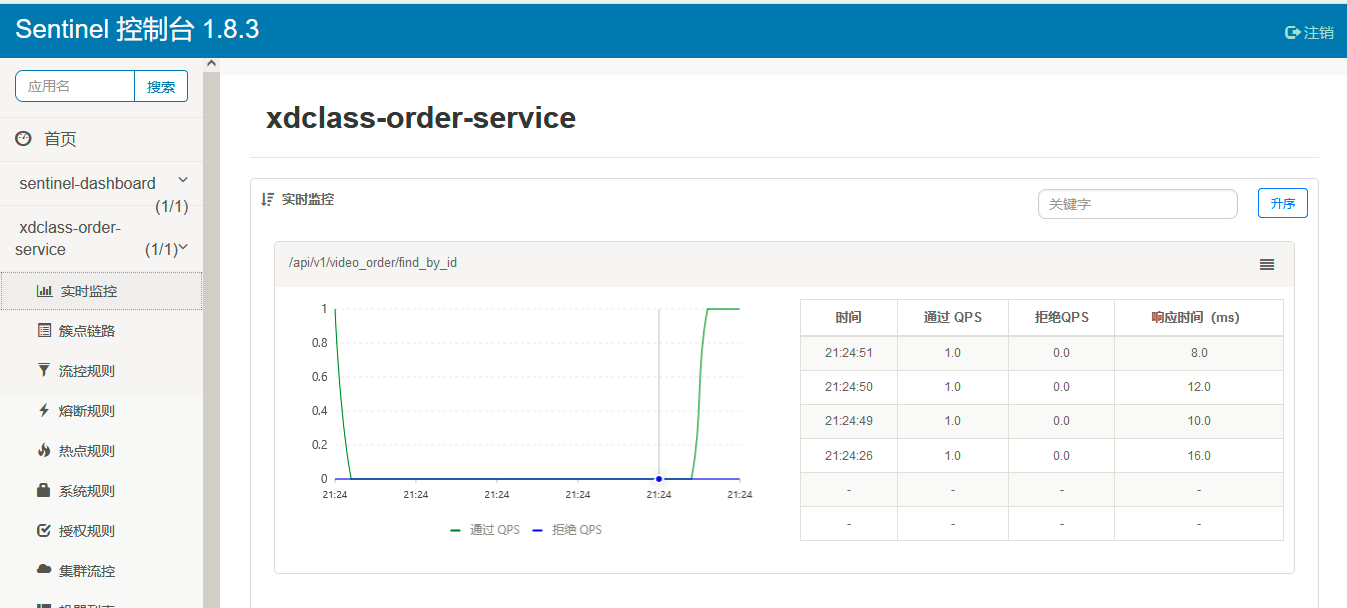
Task: Click the 搜索 button
Action: pos(161,86)
